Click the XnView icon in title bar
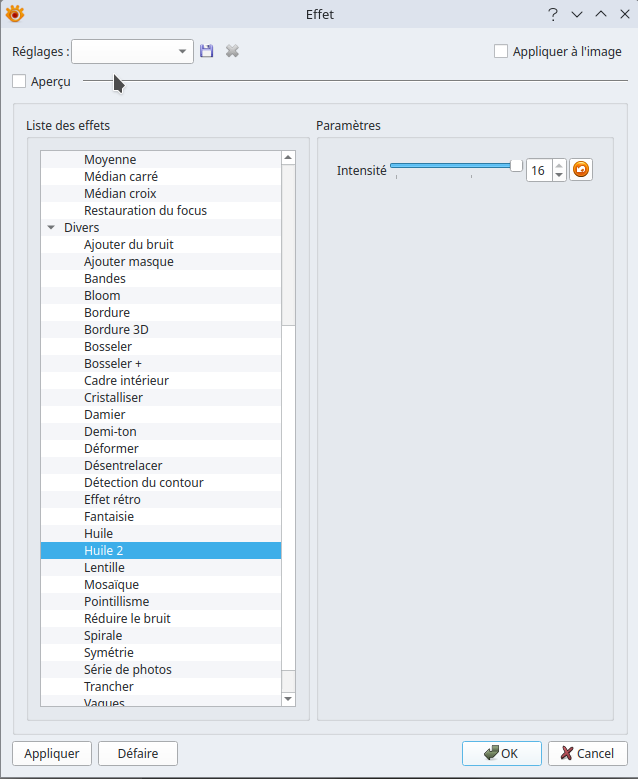 click(14, 14)
